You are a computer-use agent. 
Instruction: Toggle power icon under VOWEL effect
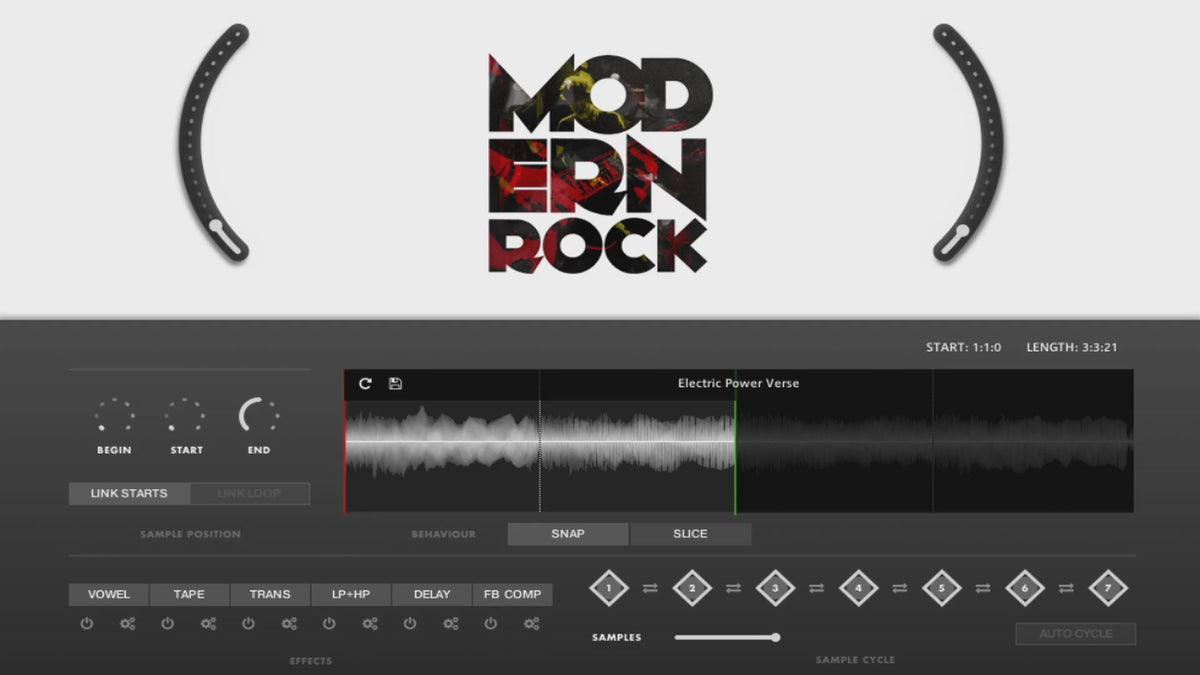(x=87, y=624)
